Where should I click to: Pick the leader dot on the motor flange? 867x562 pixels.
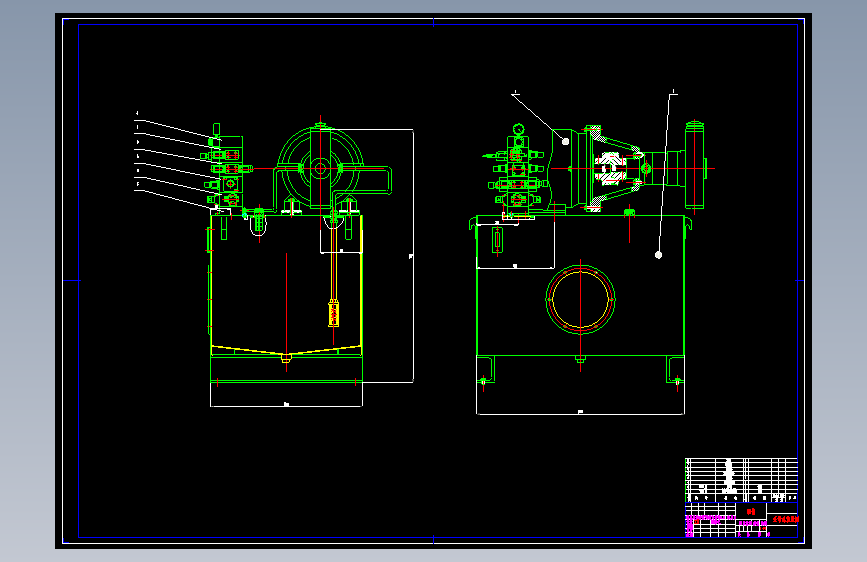point(565,142)
